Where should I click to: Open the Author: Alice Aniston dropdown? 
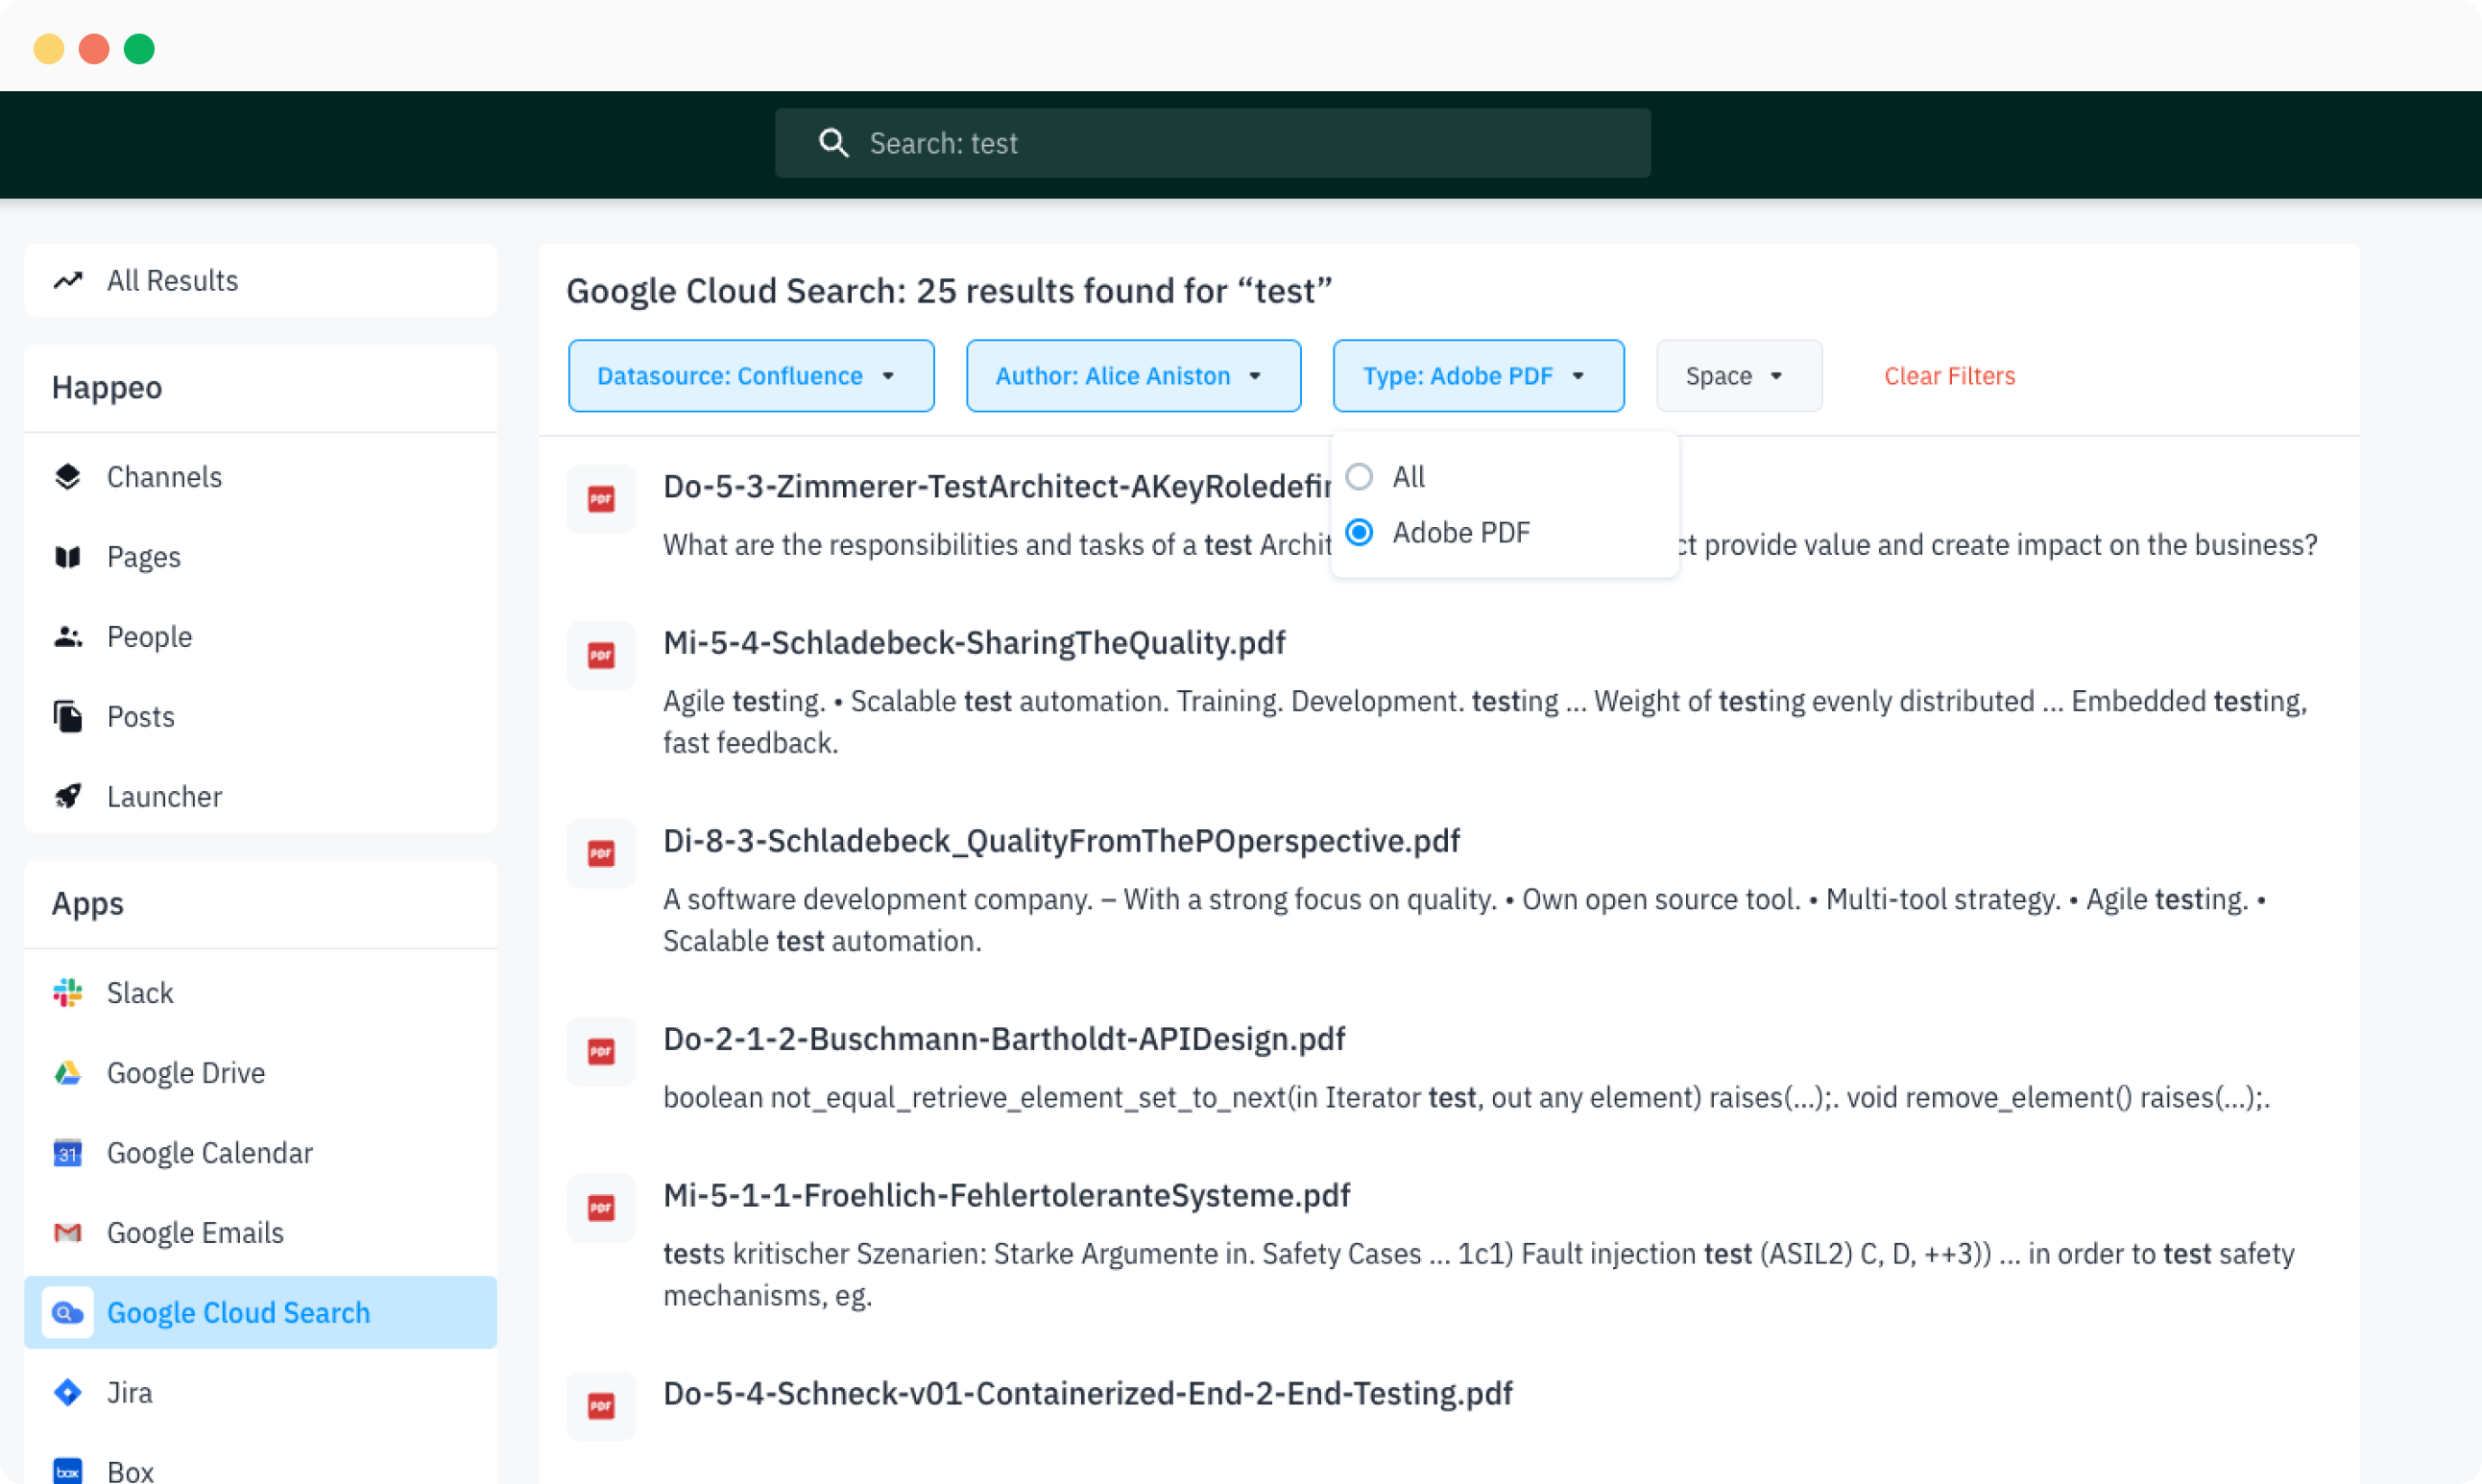coord(1133,376)
